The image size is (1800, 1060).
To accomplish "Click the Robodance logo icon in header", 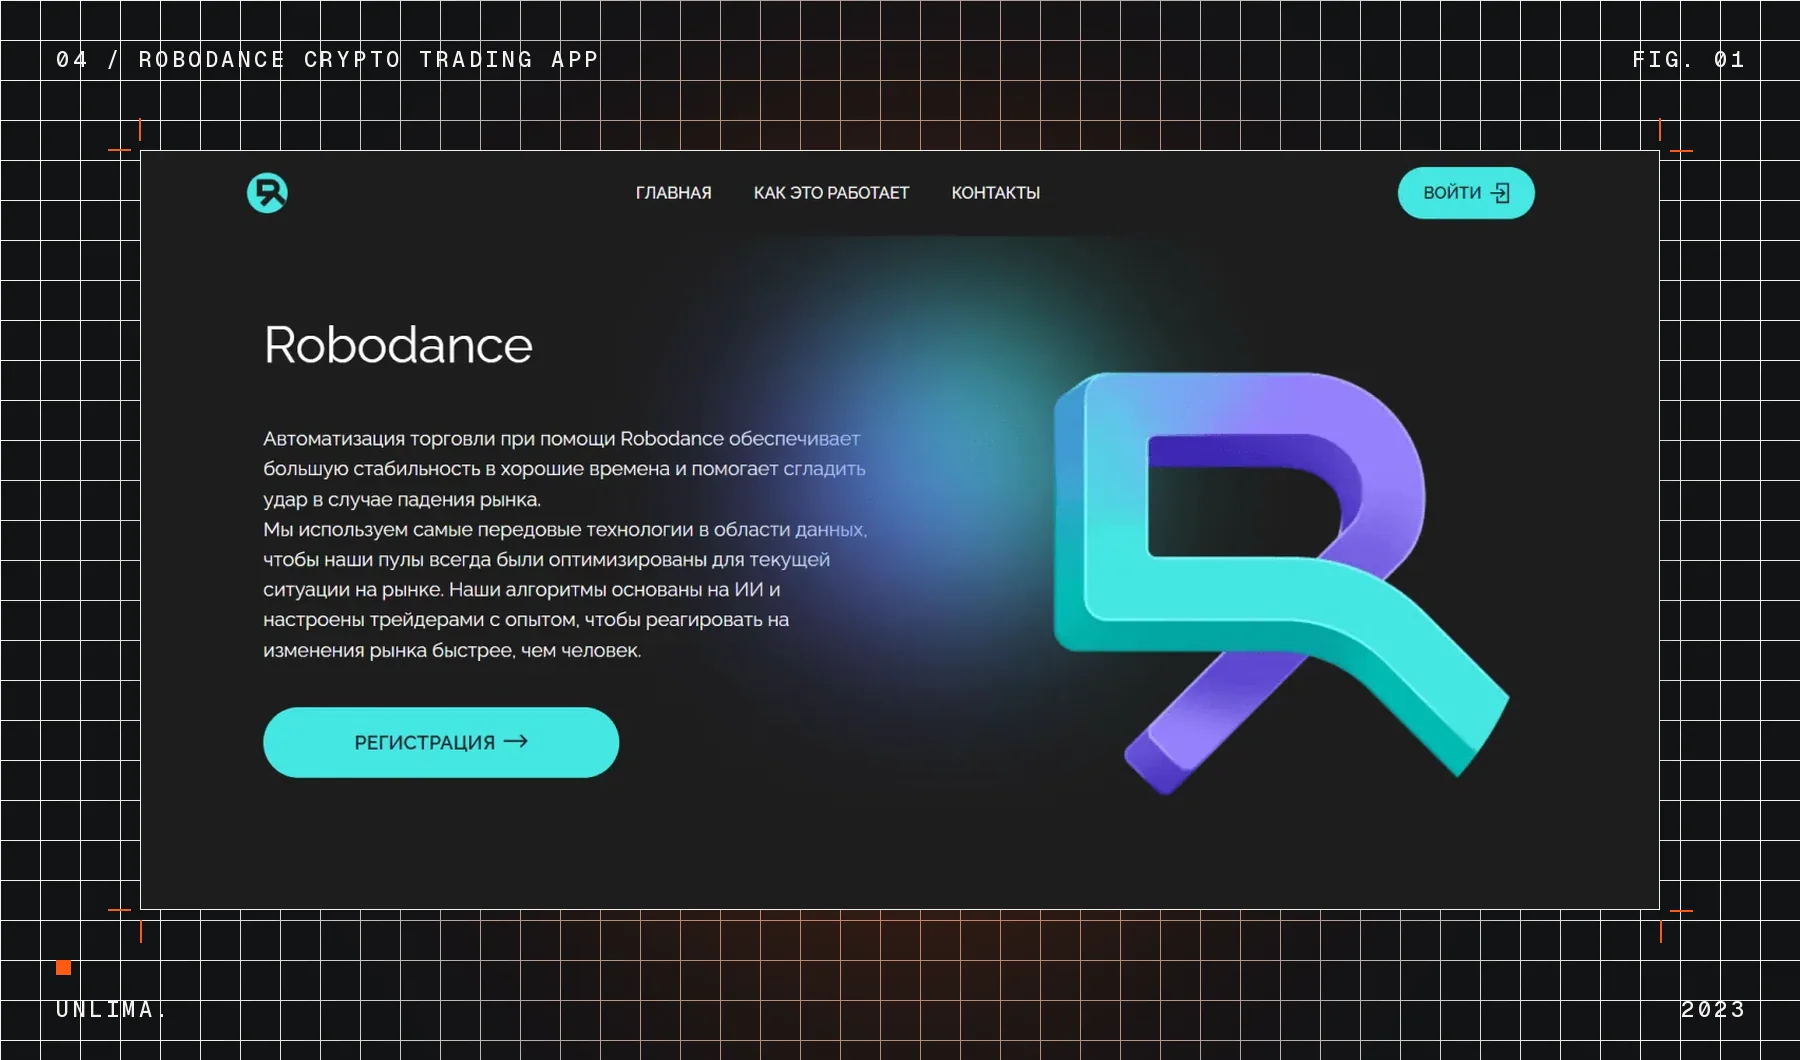I will coord(267,193).
